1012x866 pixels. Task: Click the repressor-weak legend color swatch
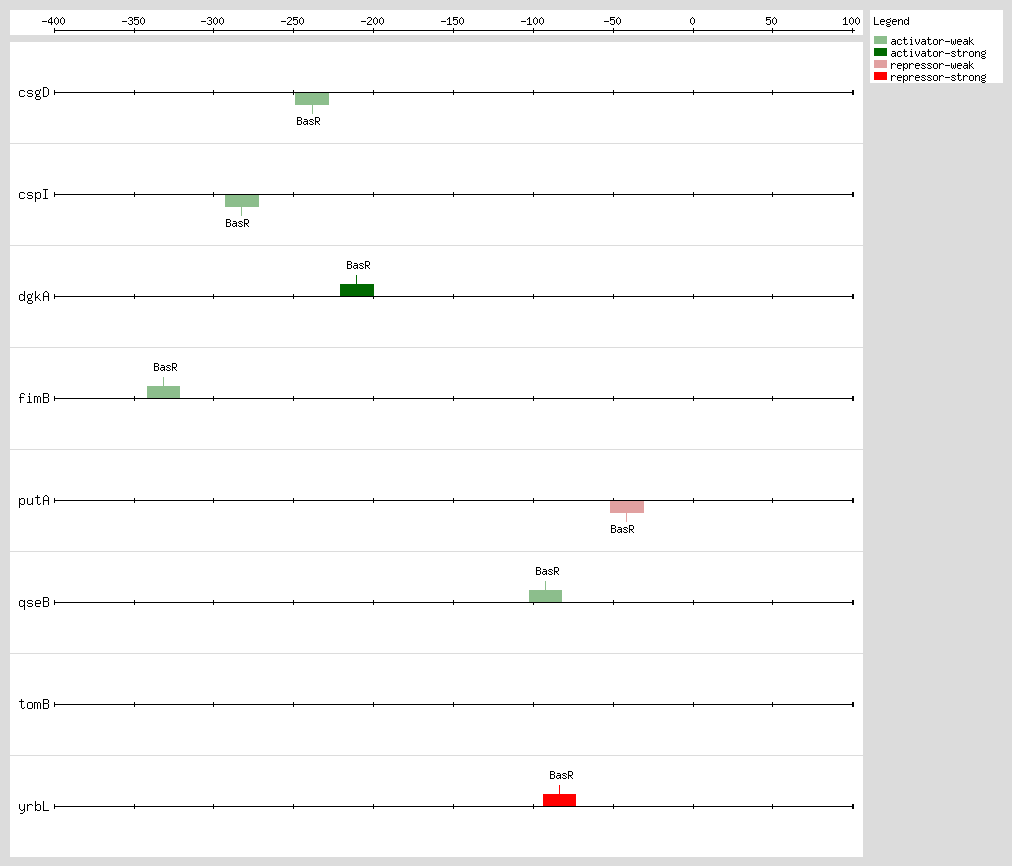[x=880, y=64]
